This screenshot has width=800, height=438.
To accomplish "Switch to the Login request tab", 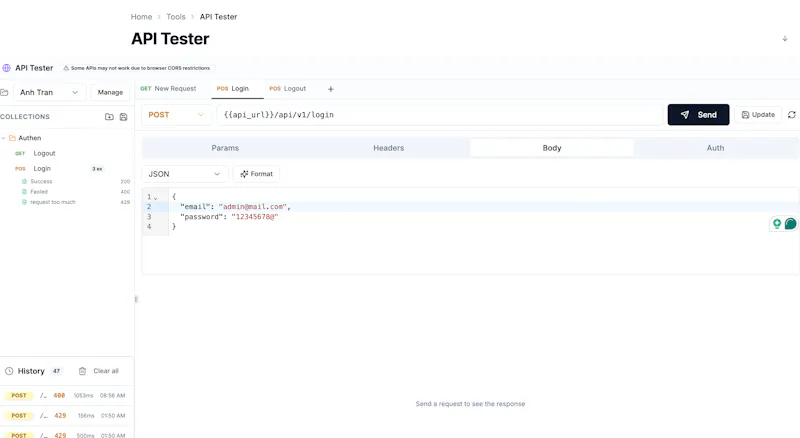I will point(233,89).
